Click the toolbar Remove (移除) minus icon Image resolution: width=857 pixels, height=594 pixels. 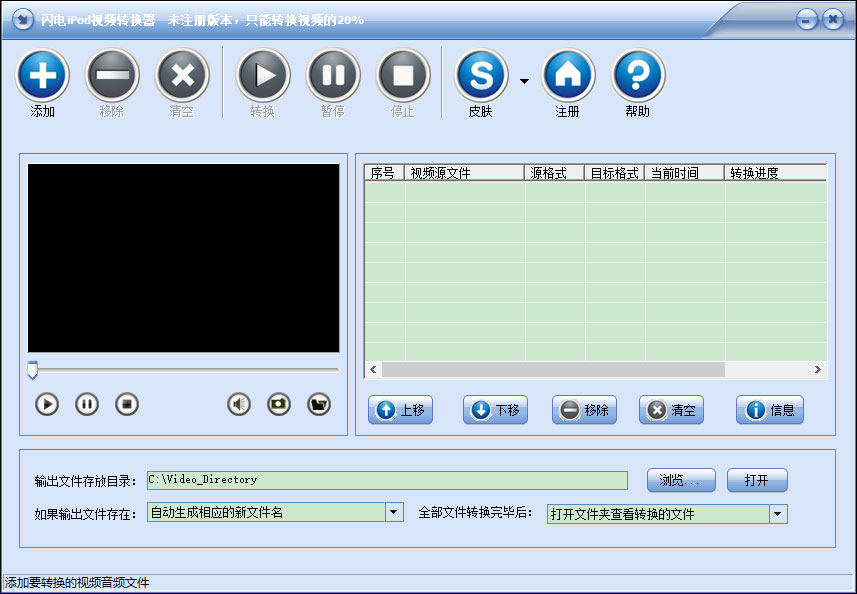click(x=112, y=75)
